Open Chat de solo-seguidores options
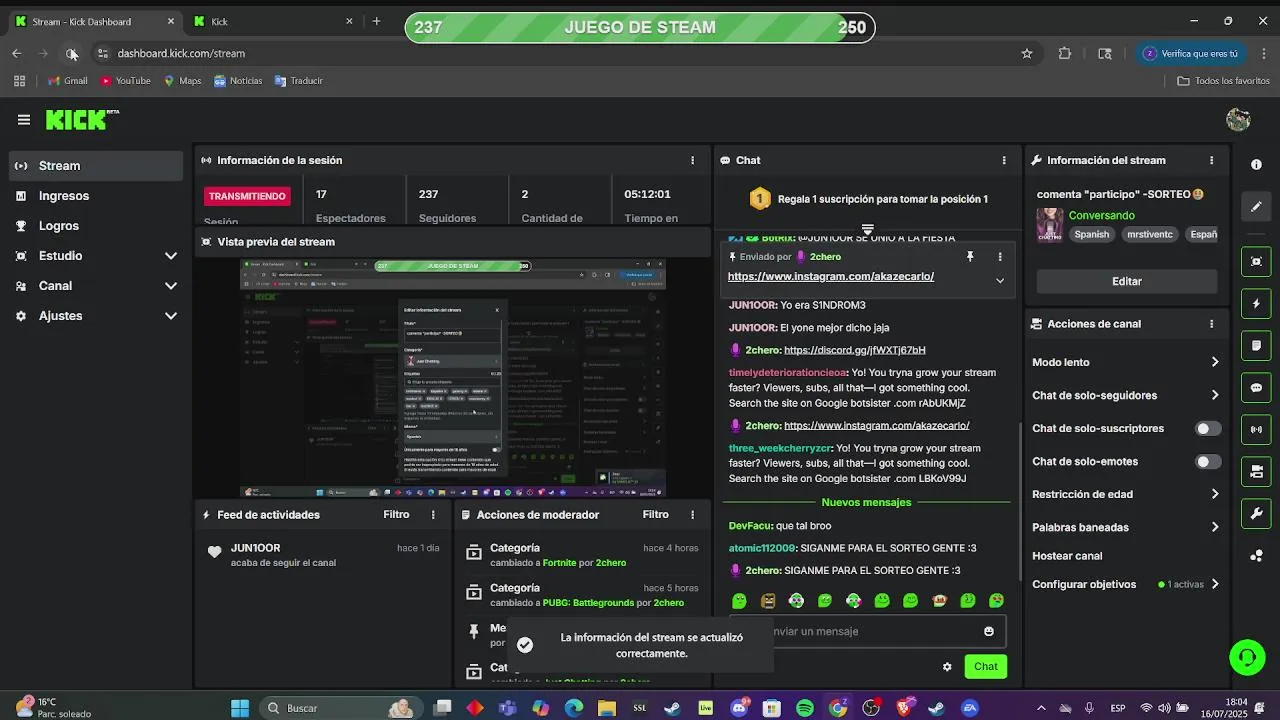Viewport: 1280px width, 720px height. 1126,395
